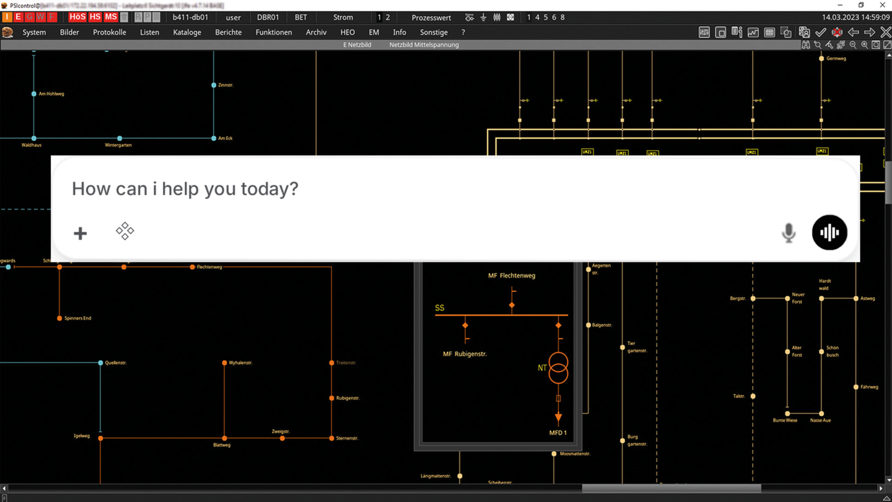Click the F alarm indicator
Viewport: 892px width, 502px height.
[x=52, y=17]
